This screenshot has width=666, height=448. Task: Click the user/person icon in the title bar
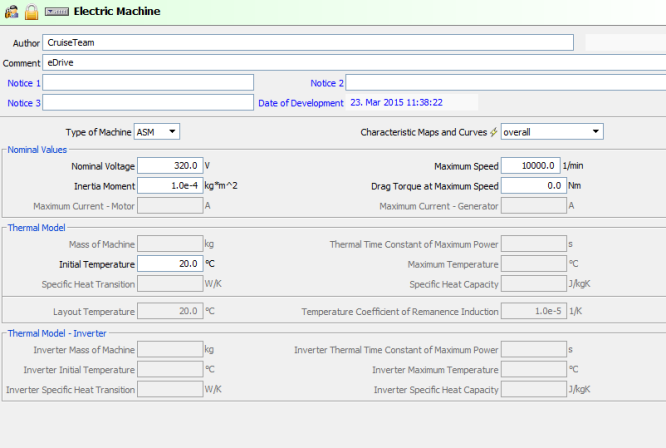[11, 11]
